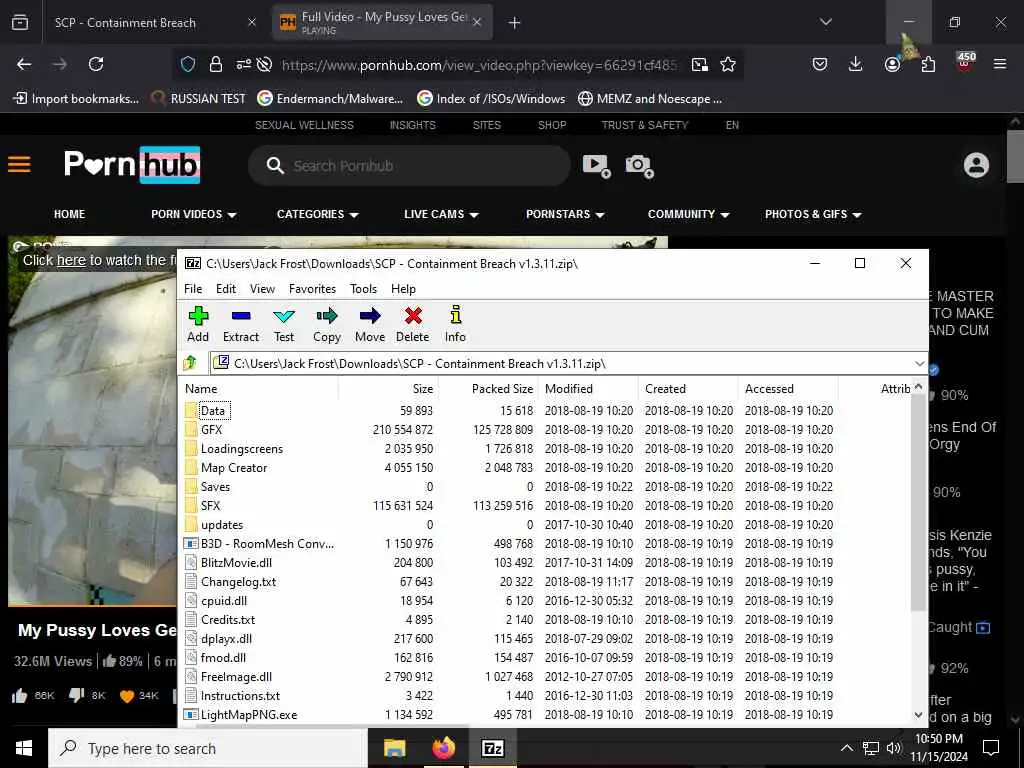Viewport: 1024px width, 768px height.
Task: Show hidden icons in system tray
Action: tap(846, 748)
